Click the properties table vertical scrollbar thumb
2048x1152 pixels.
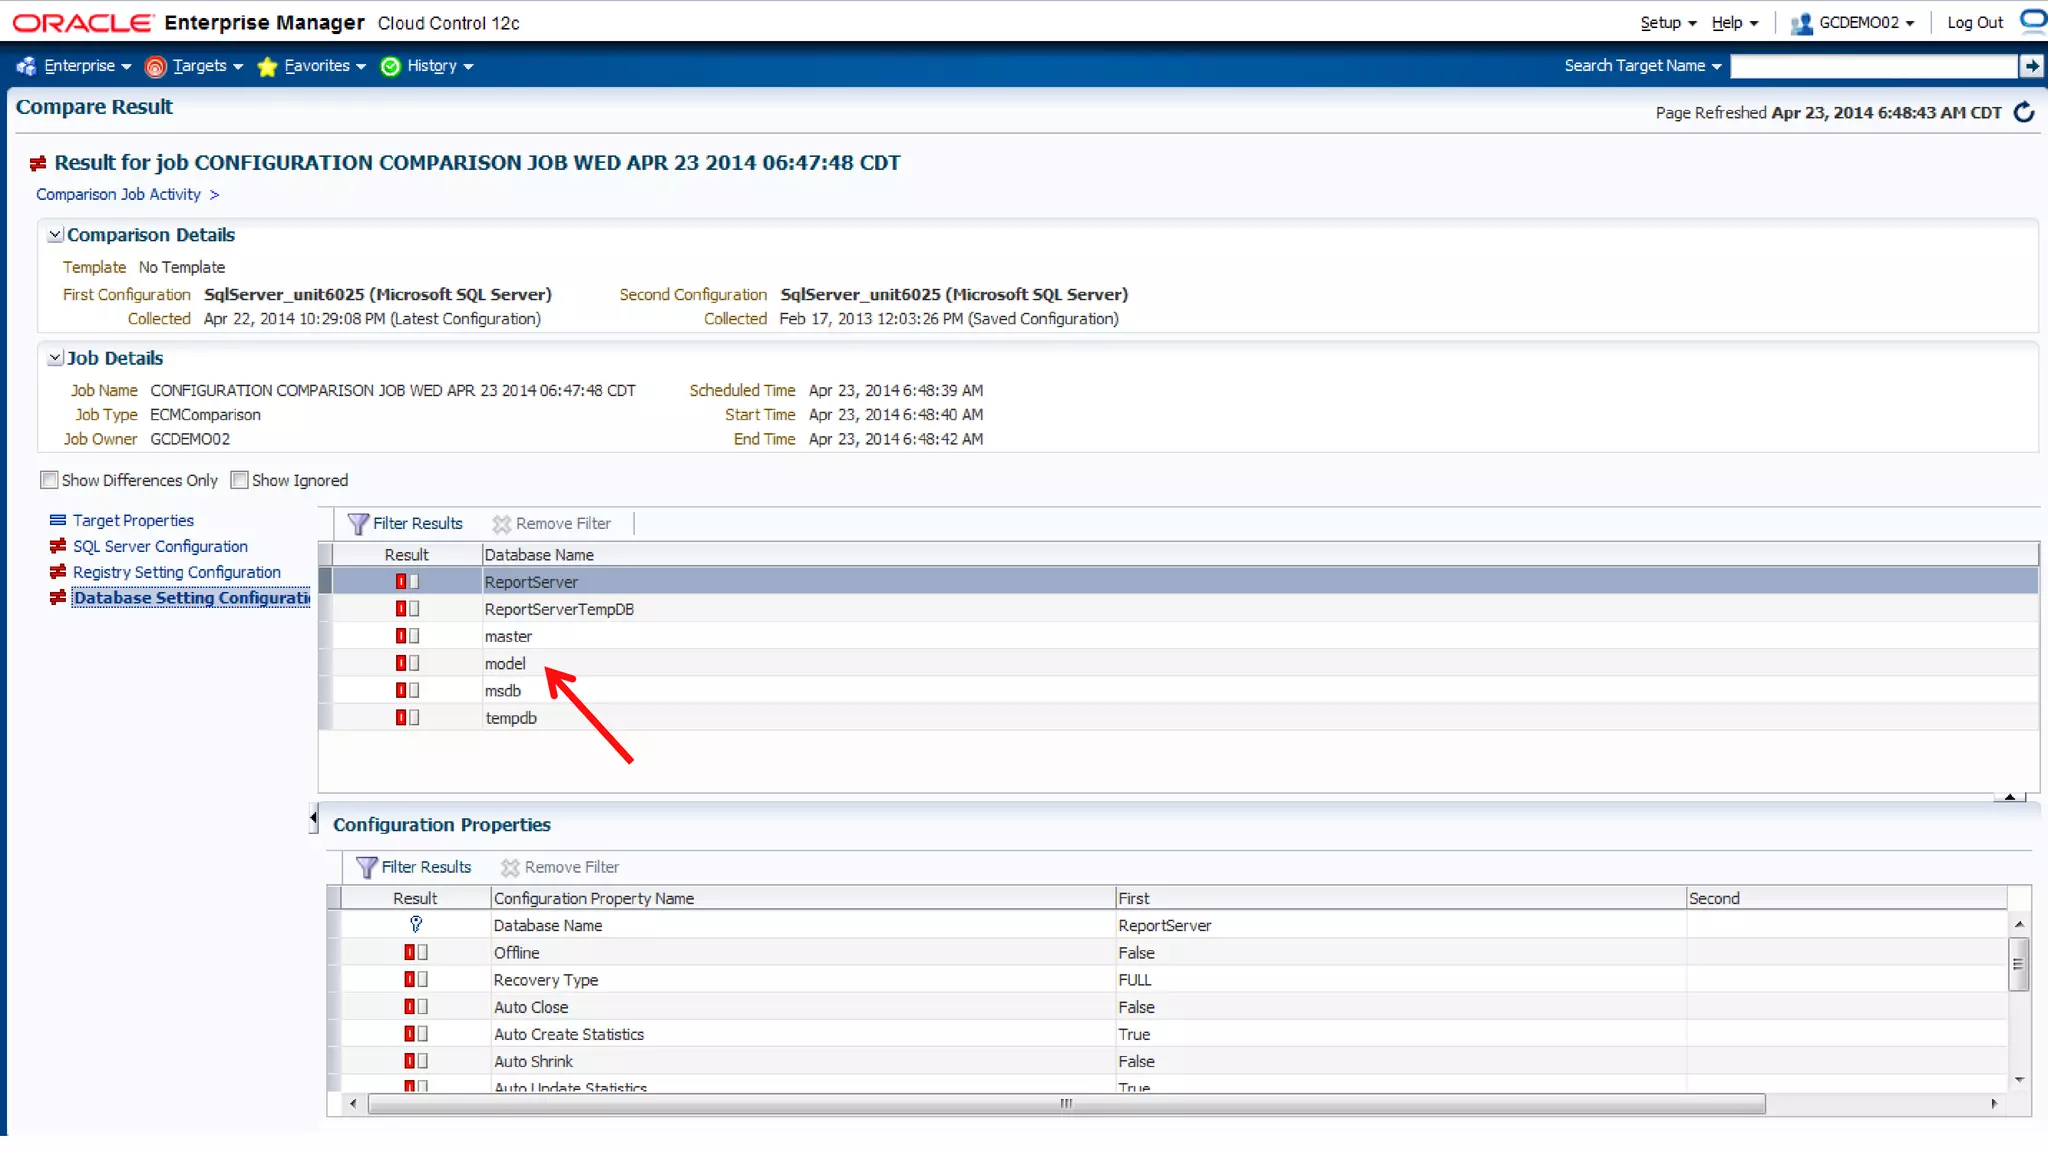click(x=2019, y=964)
